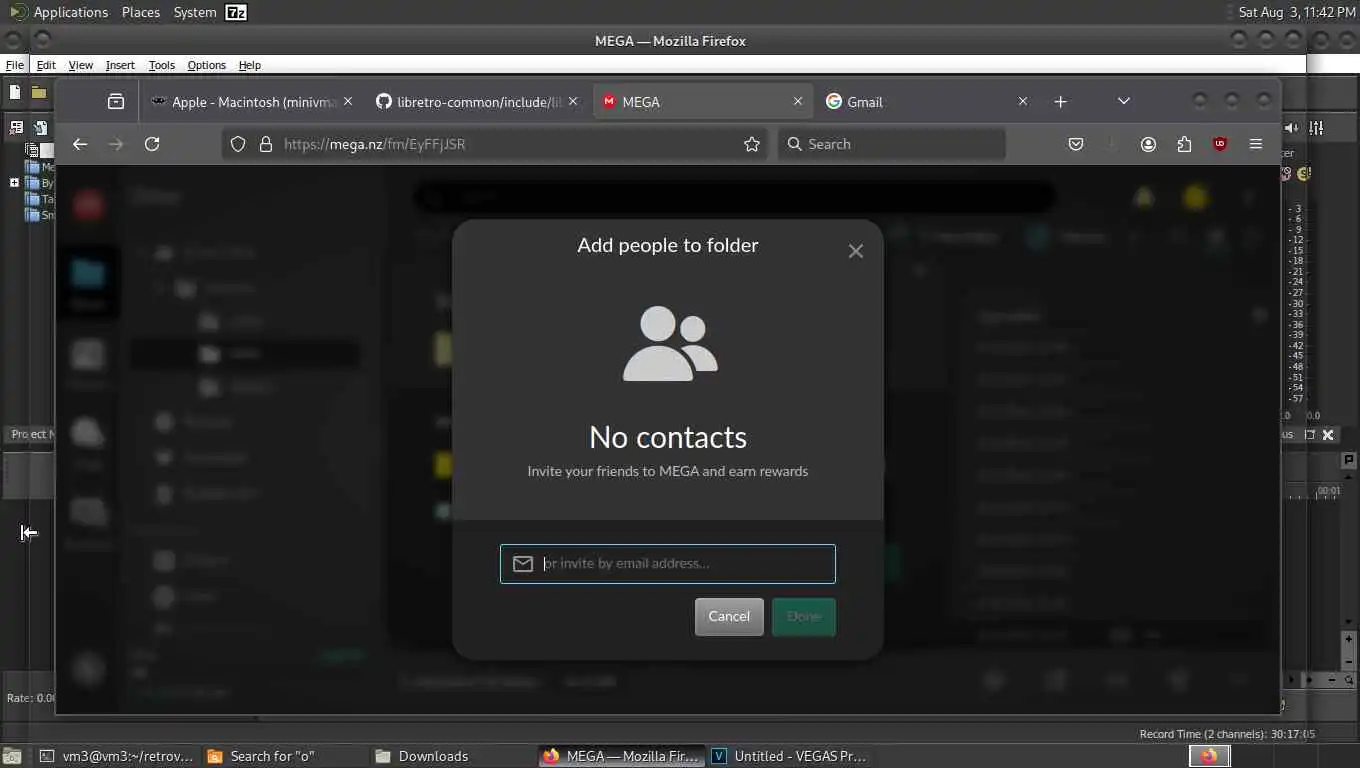The width and height of the screenshot is (1360, 768).
Task: Click the VEGAS open folder icon
Action: click(x=39, y=92)
